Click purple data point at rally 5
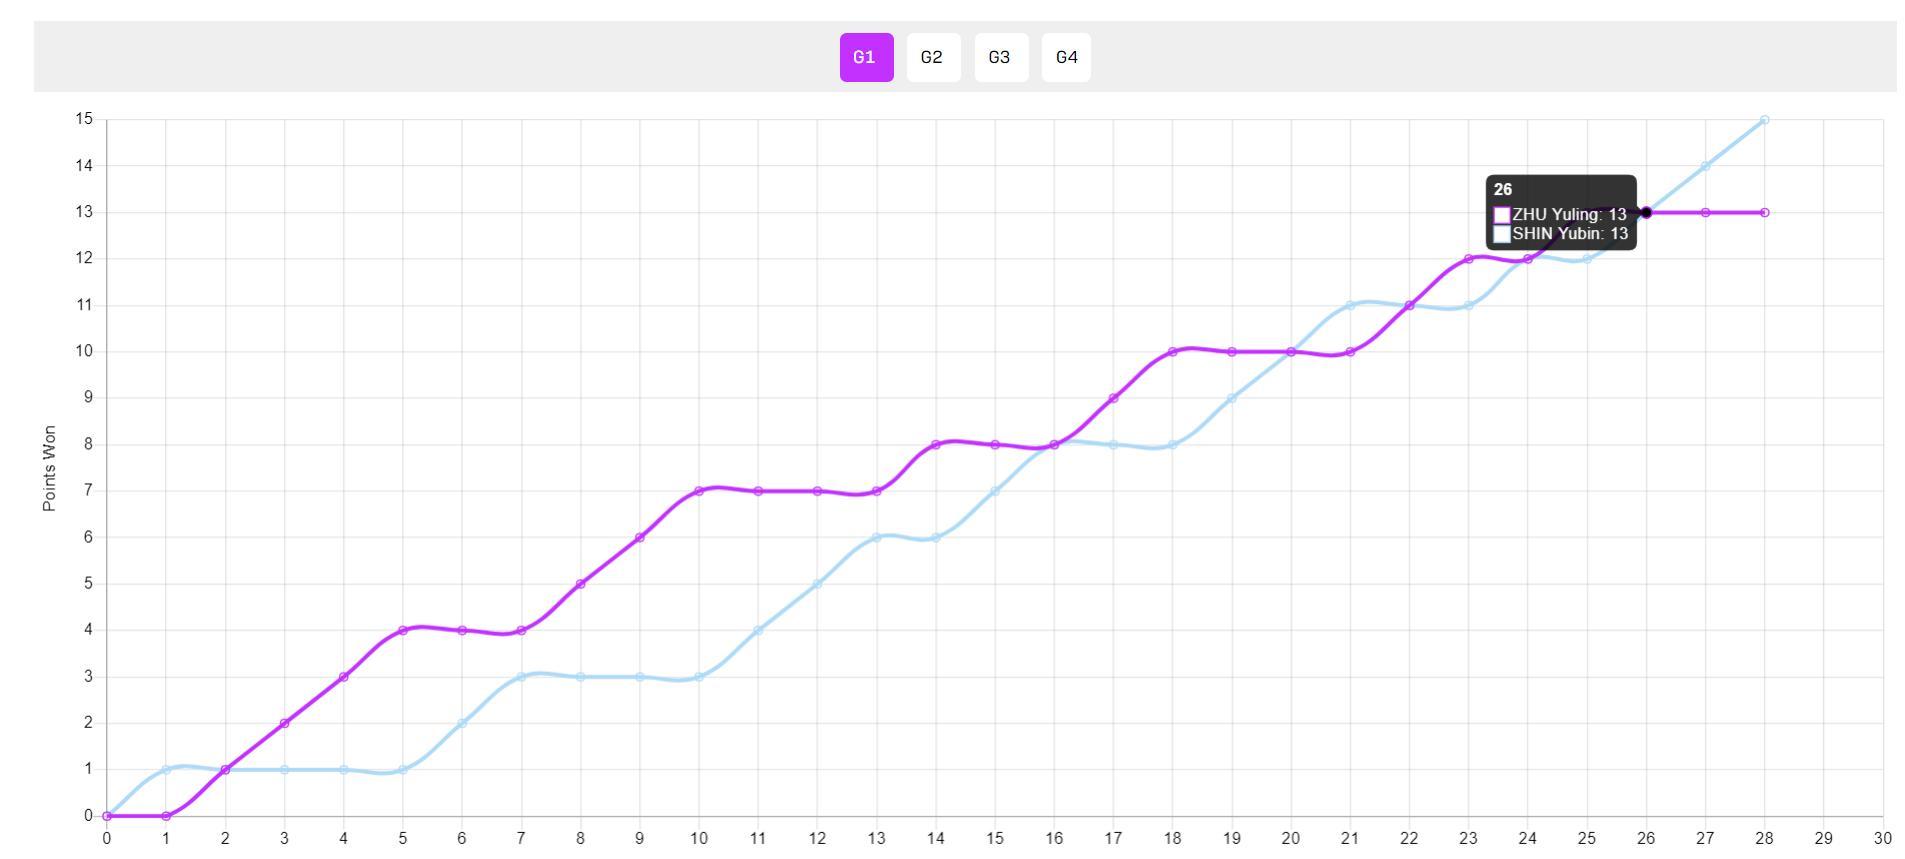The width and height of the screenshot is (1905, 859). 403,630
